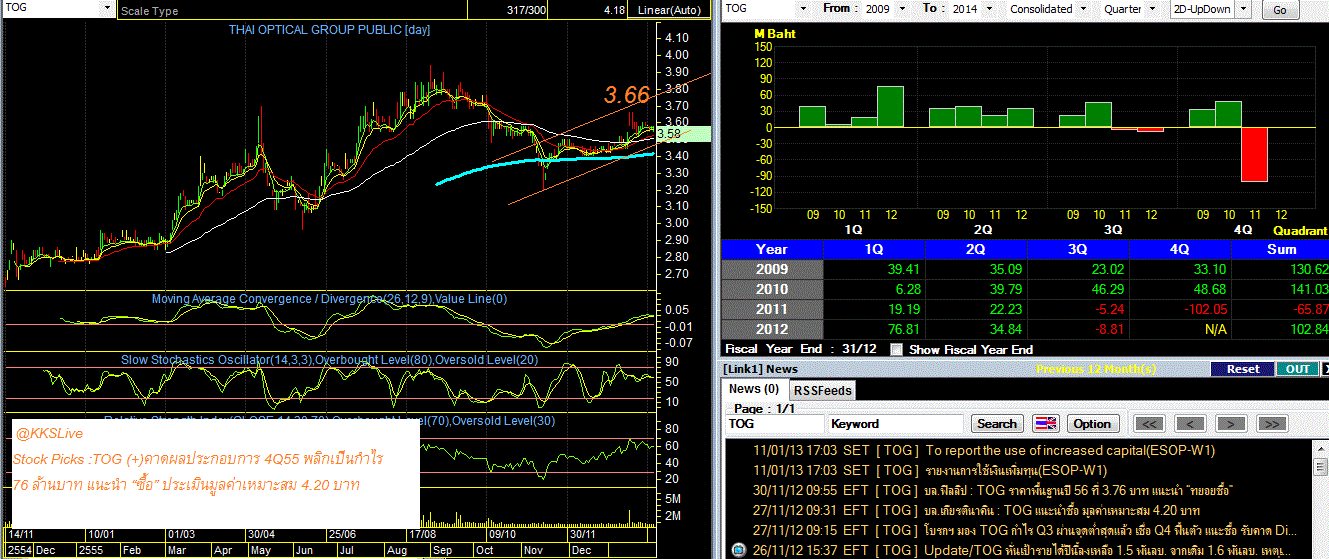
Task: Select the 2010 year row header
Action: (772, 290)
